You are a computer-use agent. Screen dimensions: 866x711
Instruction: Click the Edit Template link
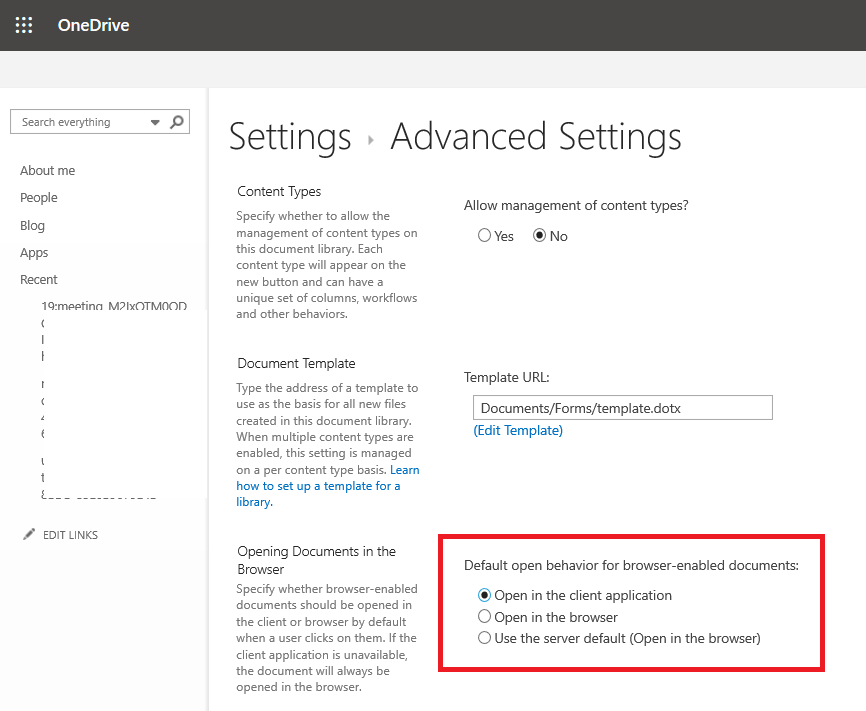(518, 430)
